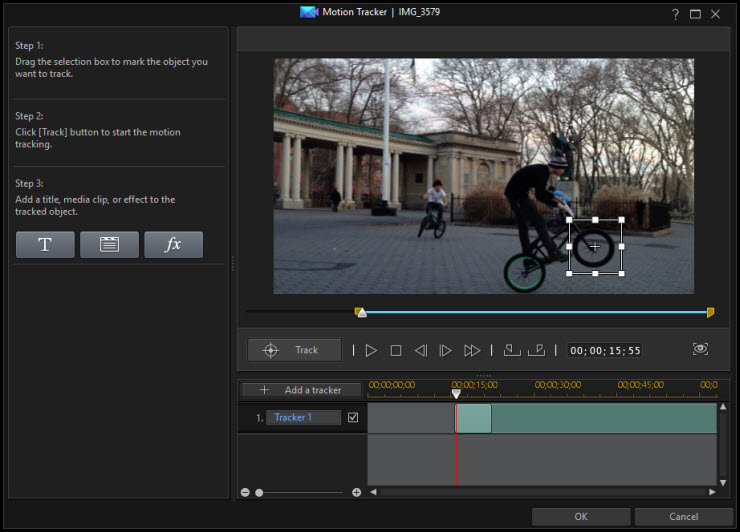740x532 pixels.
Task: Click the Track button to start tracking
Action: (294, 350)
